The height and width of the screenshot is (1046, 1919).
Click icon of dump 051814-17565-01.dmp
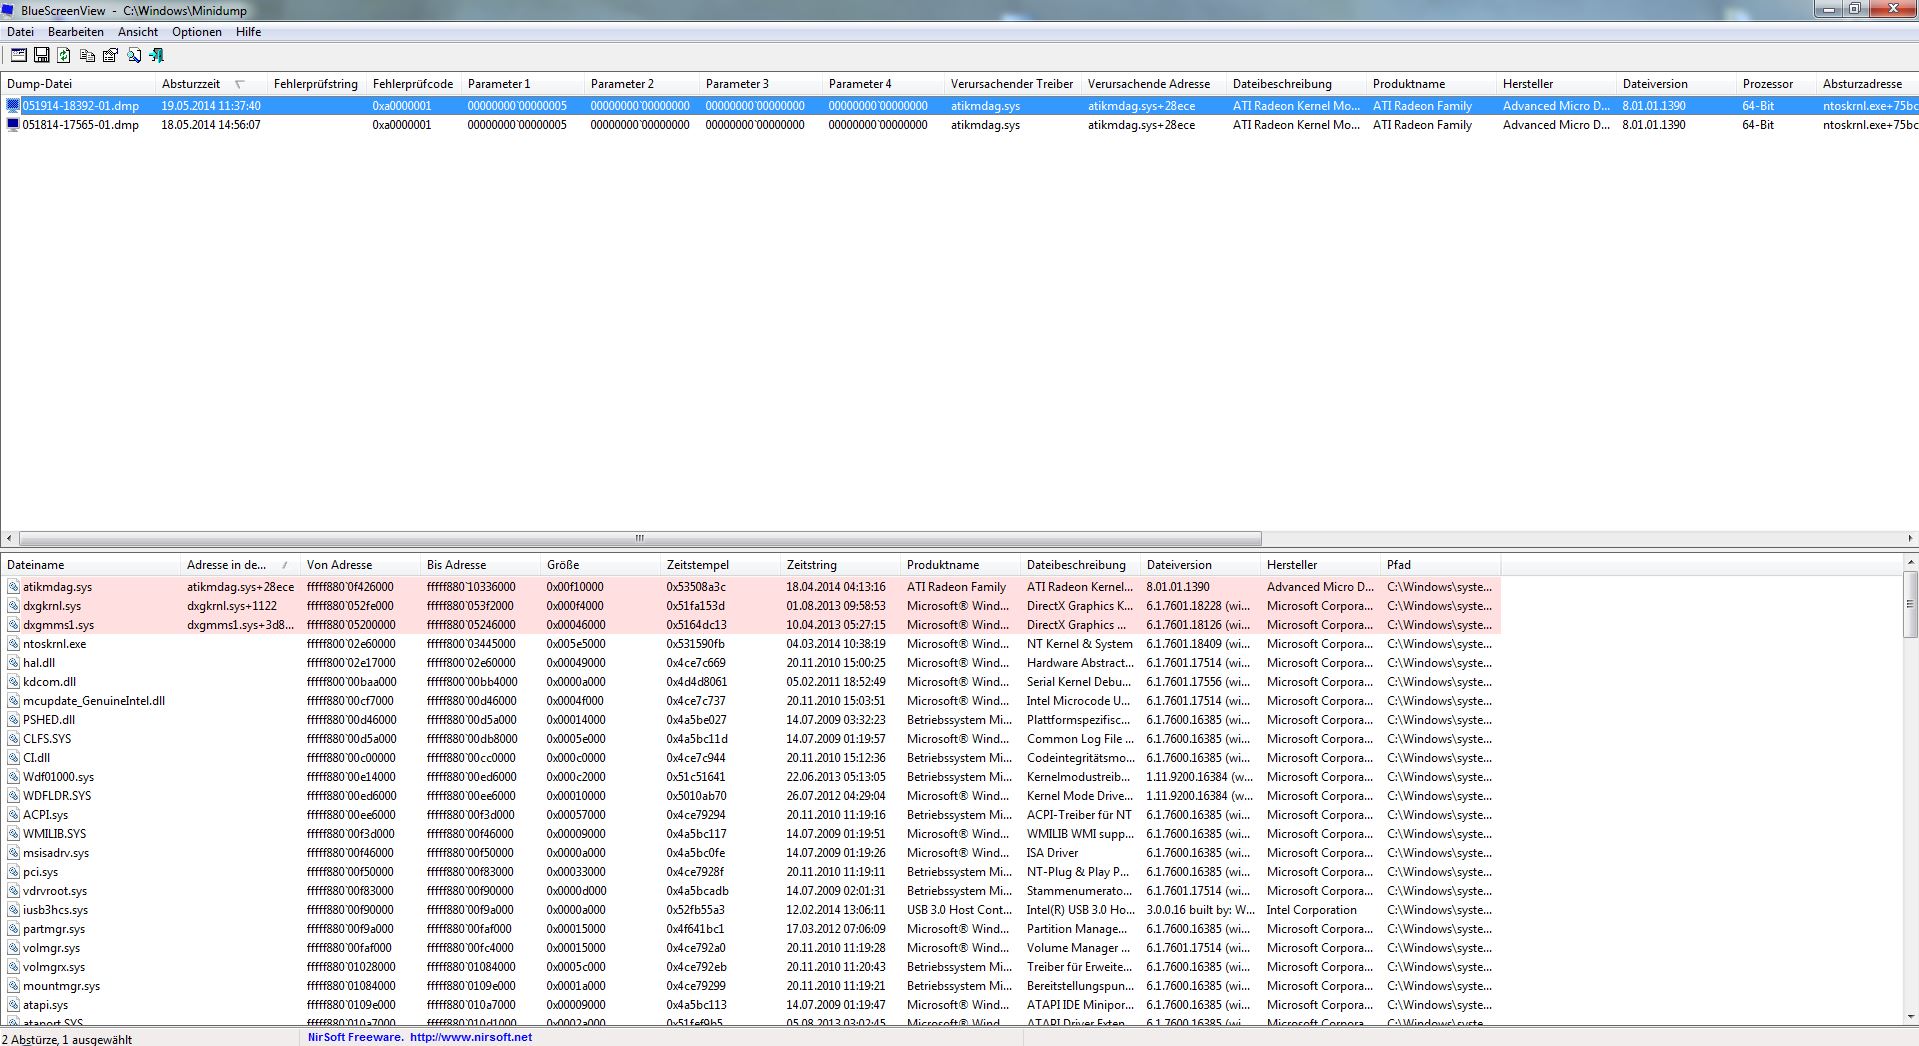(x=13, y=125)
